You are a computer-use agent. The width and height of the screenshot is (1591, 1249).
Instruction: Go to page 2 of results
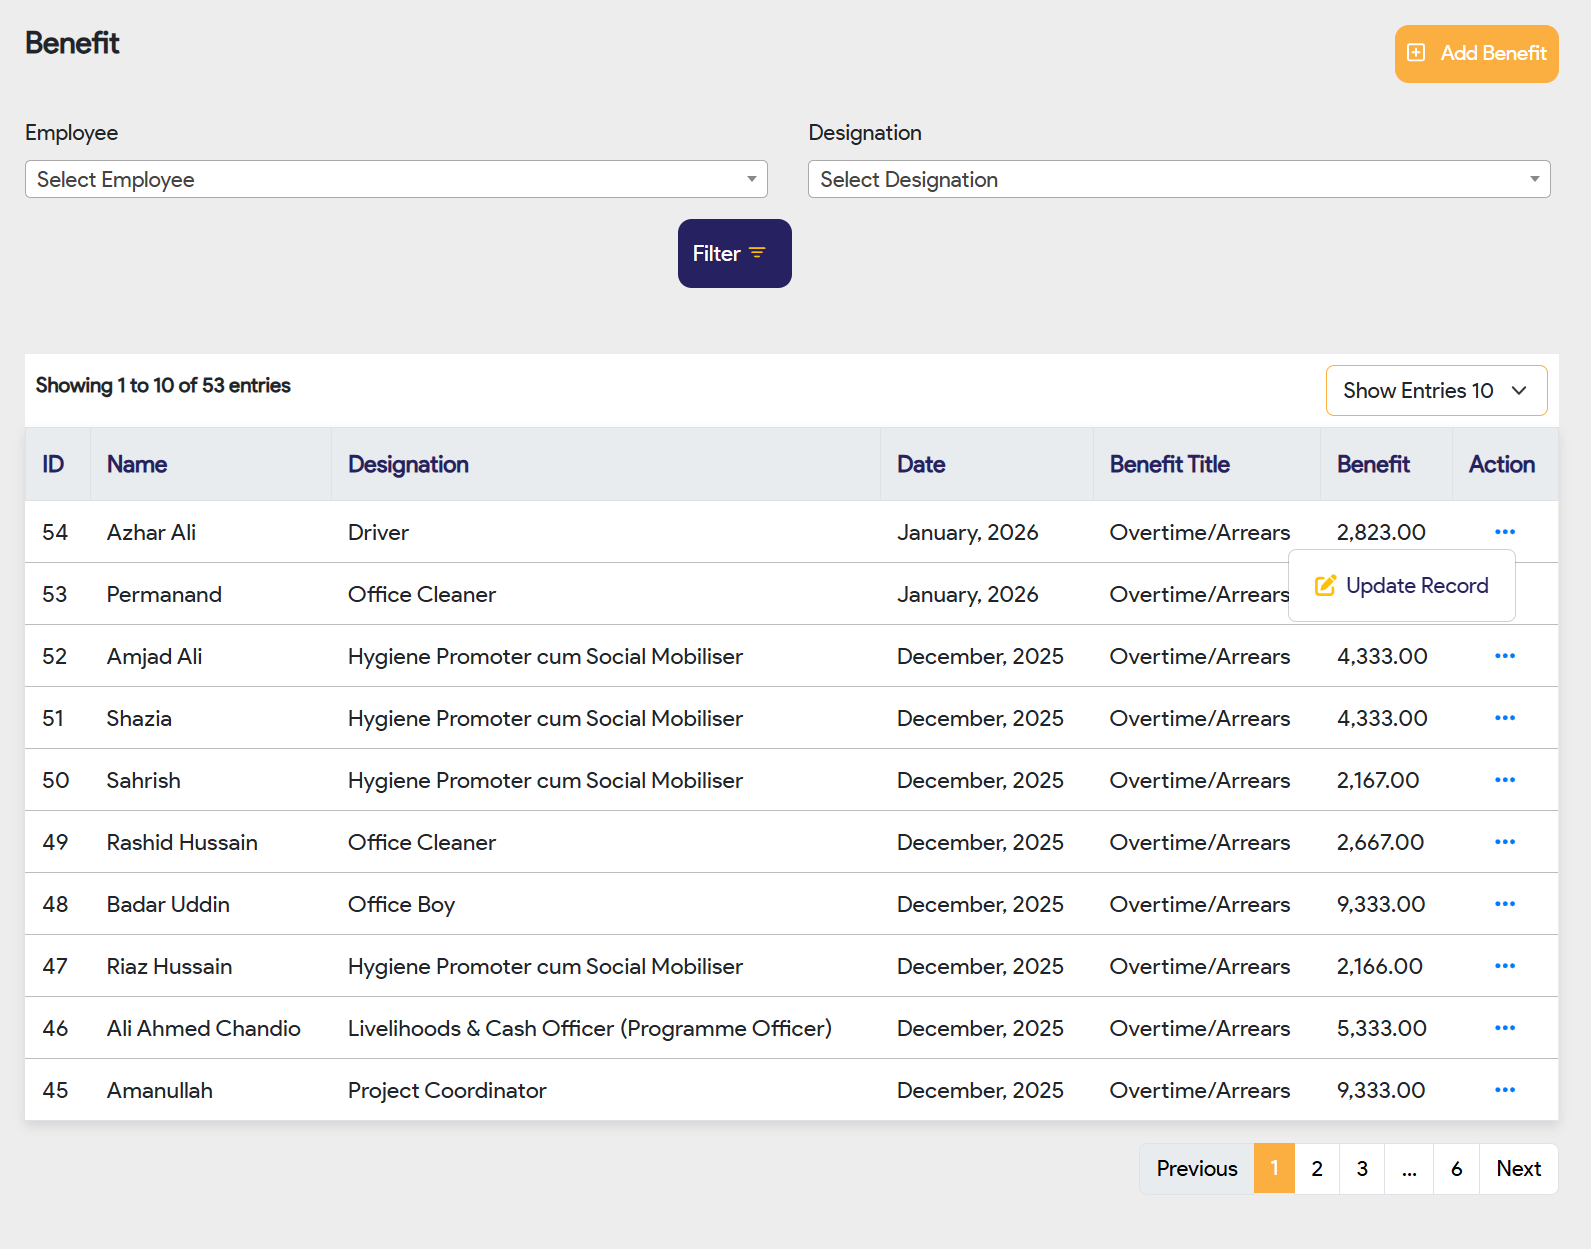[1317, 1168]
